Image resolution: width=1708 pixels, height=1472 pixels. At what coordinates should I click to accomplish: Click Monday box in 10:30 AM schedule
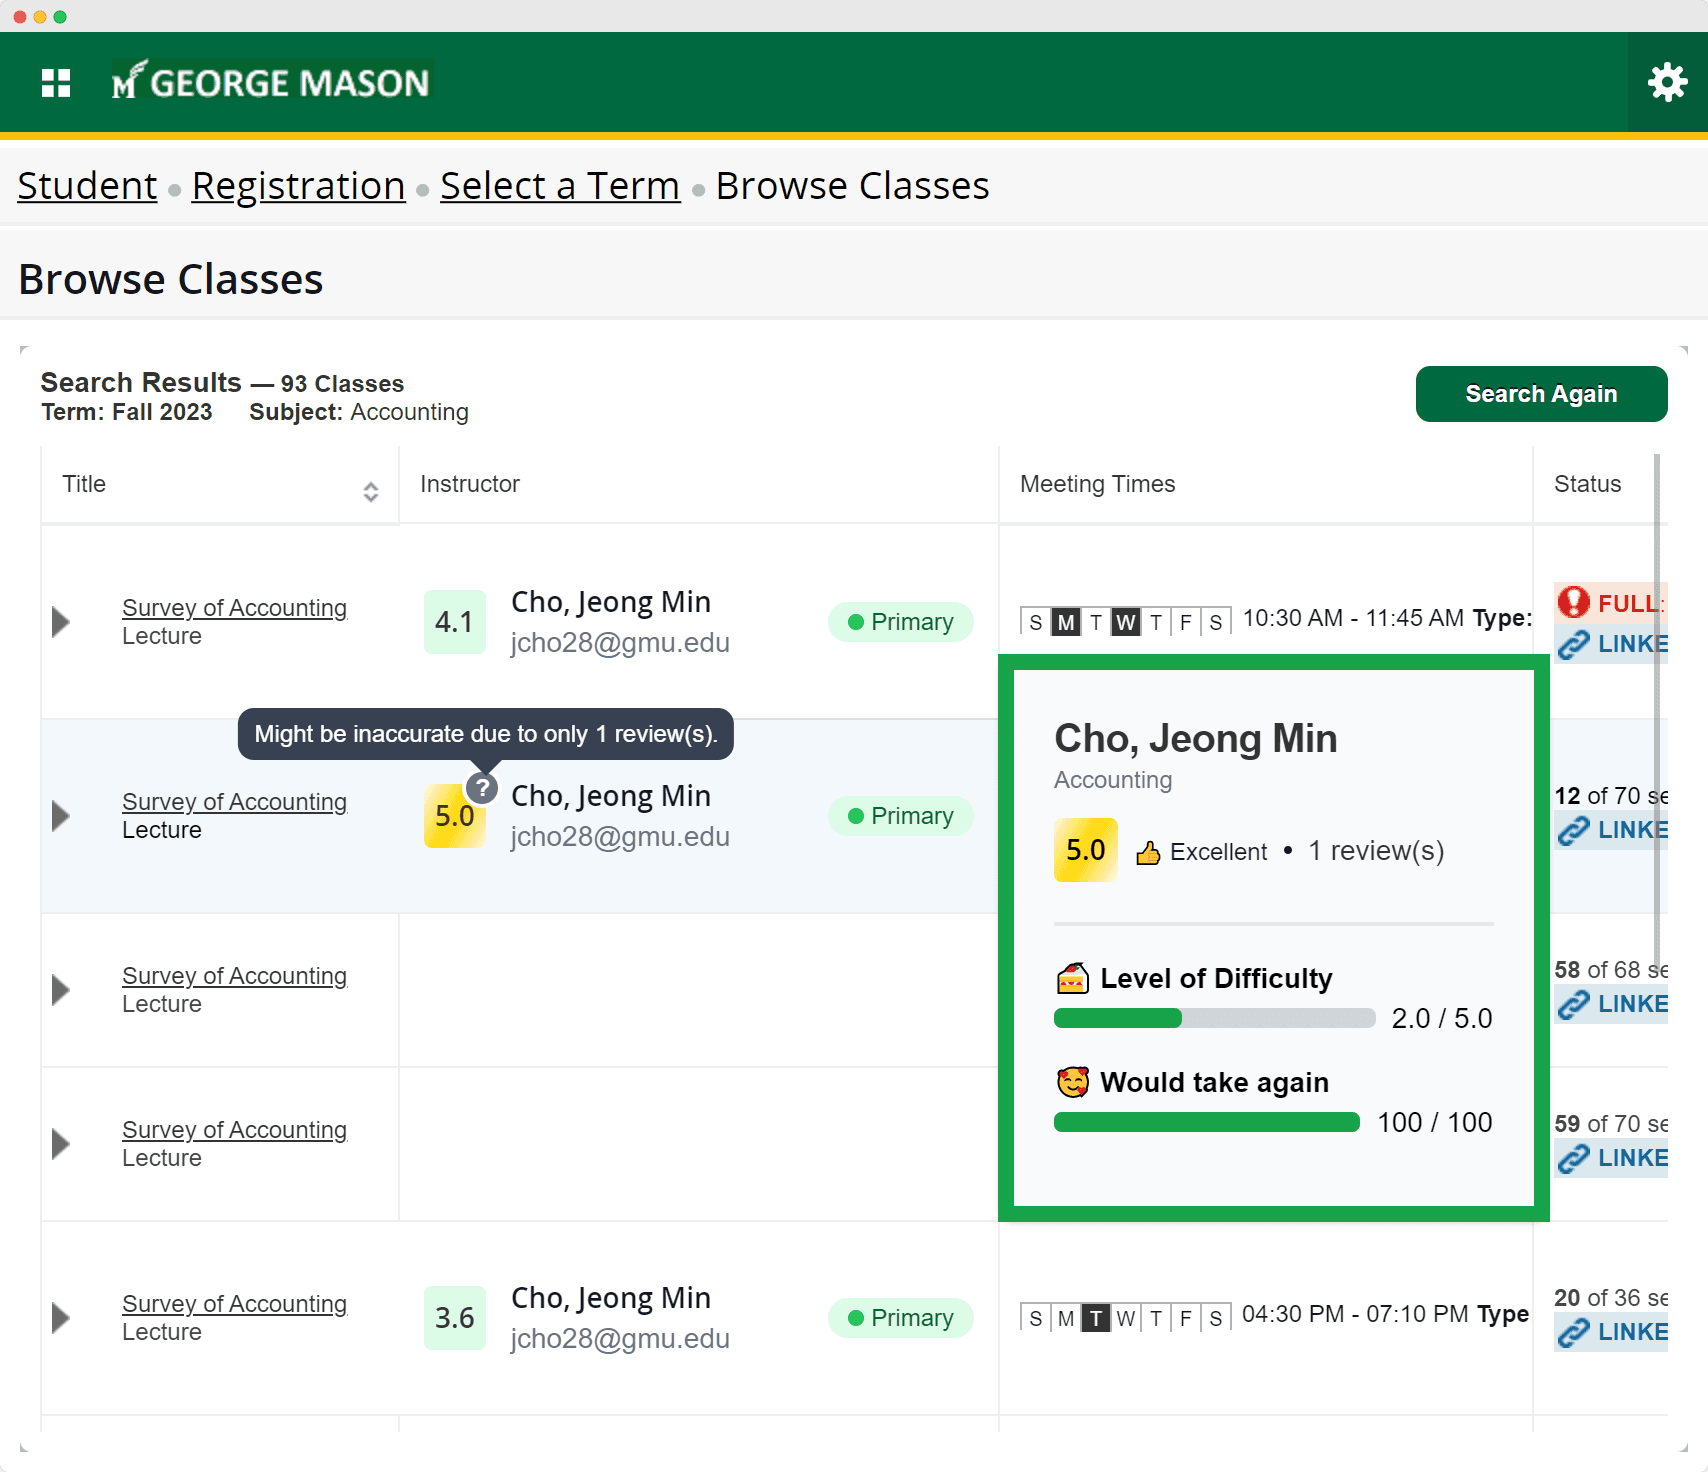1066,622
